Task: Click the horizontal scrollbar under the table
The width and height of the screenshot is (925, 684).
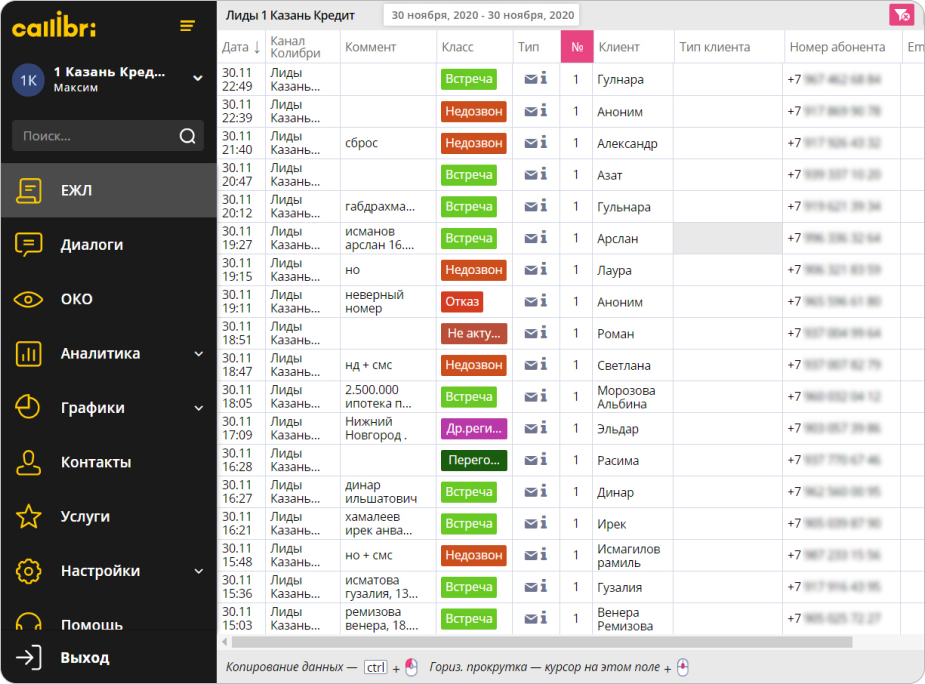Action: pos(540,642)
